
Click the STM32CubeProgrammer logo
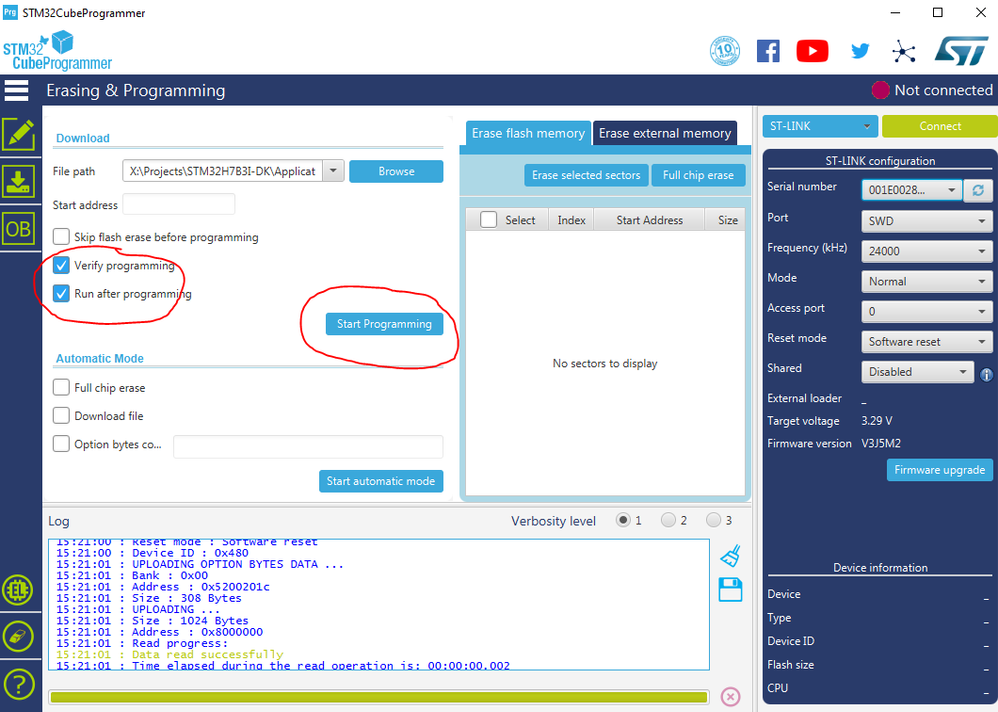click(57, 51)
